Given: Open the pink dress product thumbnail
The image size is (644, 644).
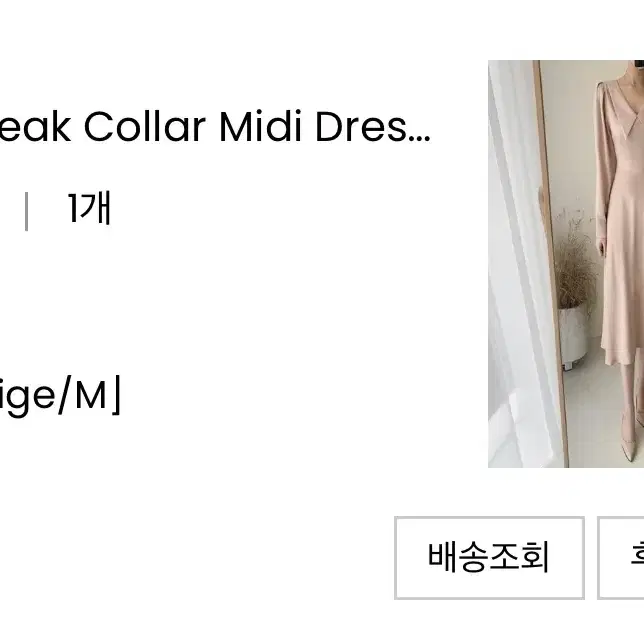Looking at the screenshot, I should pos(566,264).
